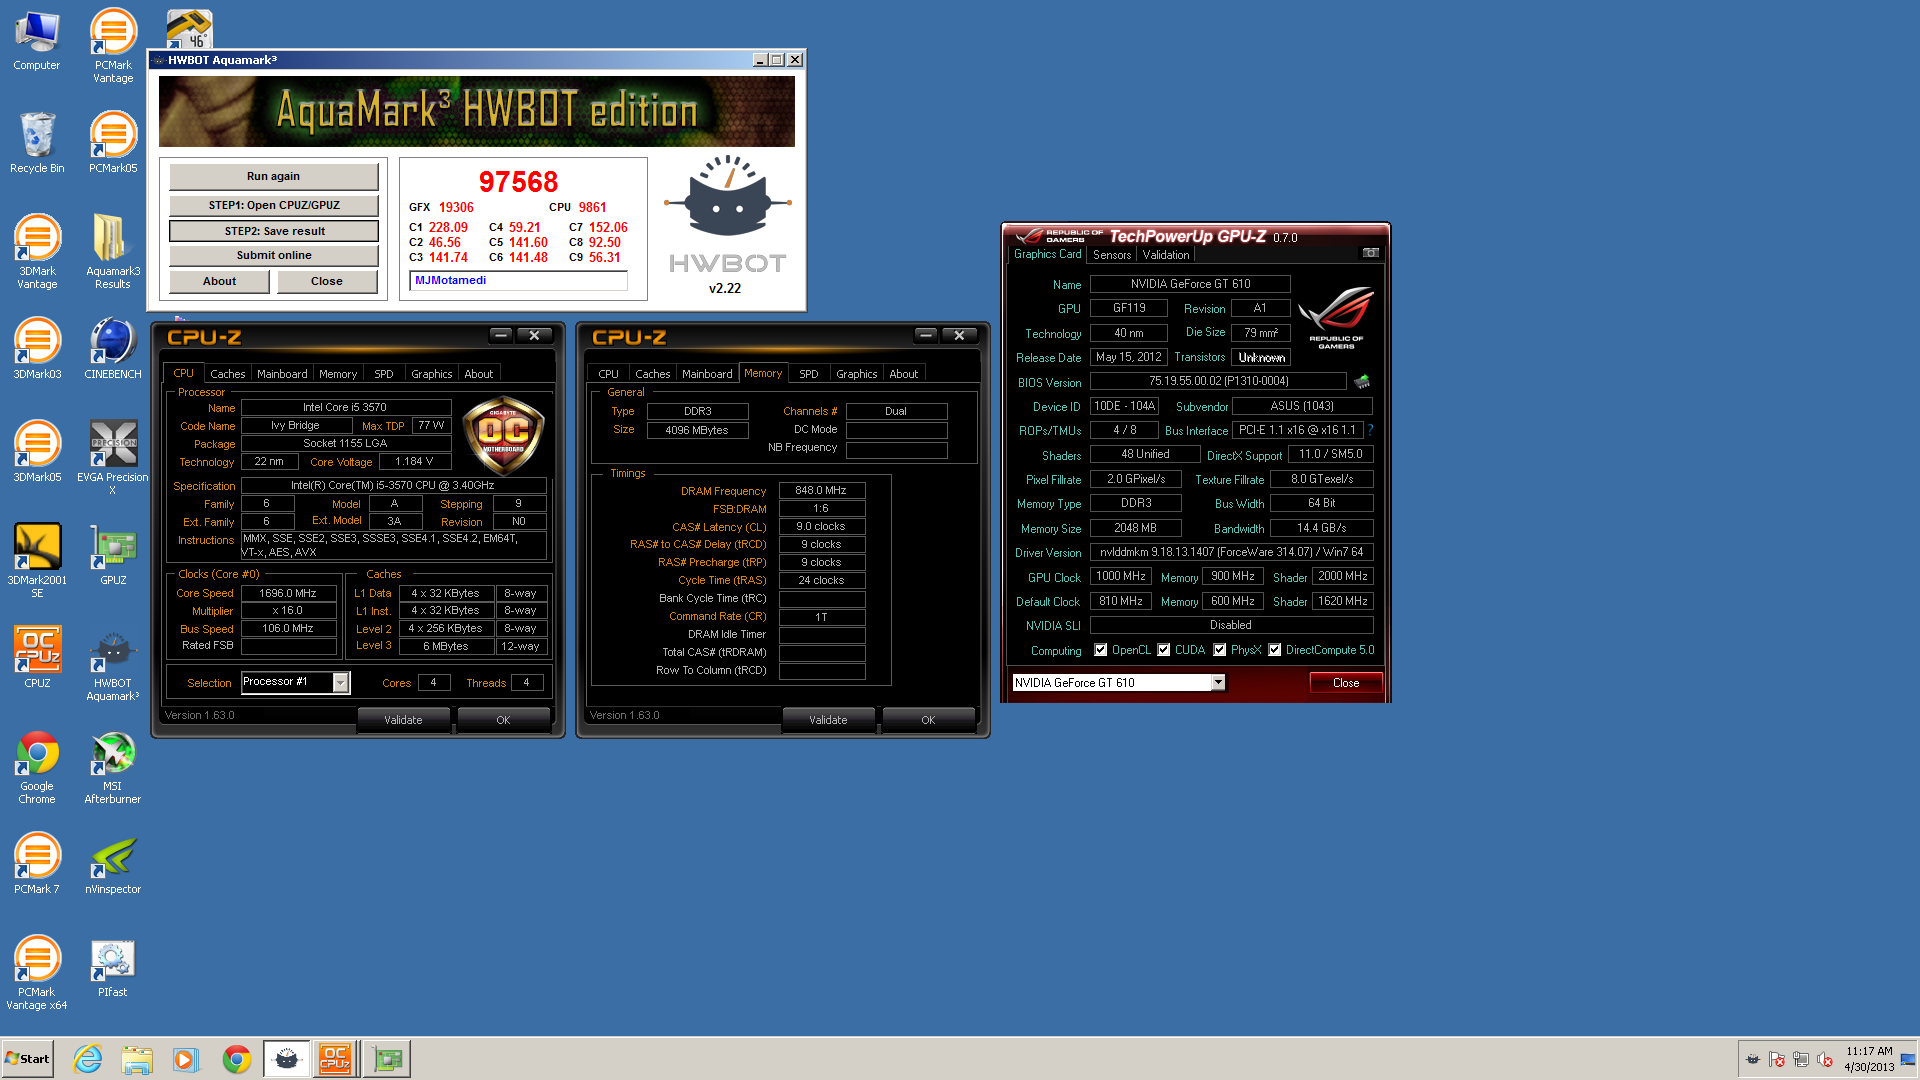Click the Submit online button
The height and width of the screenshot is (1080, 1920).
click(x=274, y=255)
